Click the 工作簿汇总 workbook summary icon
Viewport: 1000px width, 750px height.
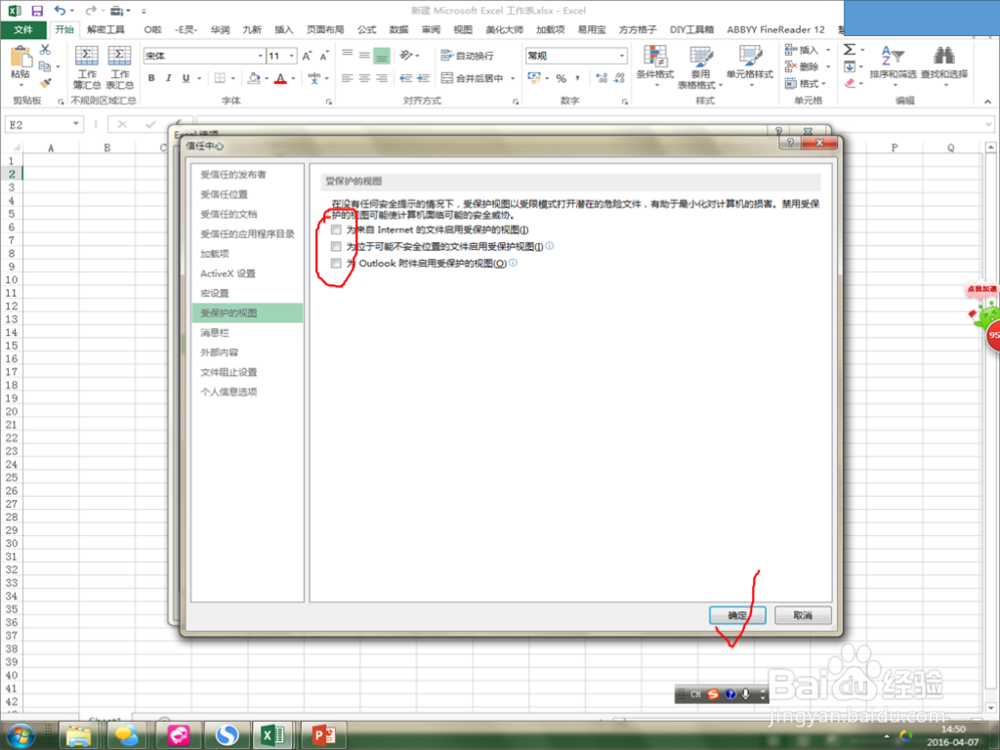coord(87,56)
